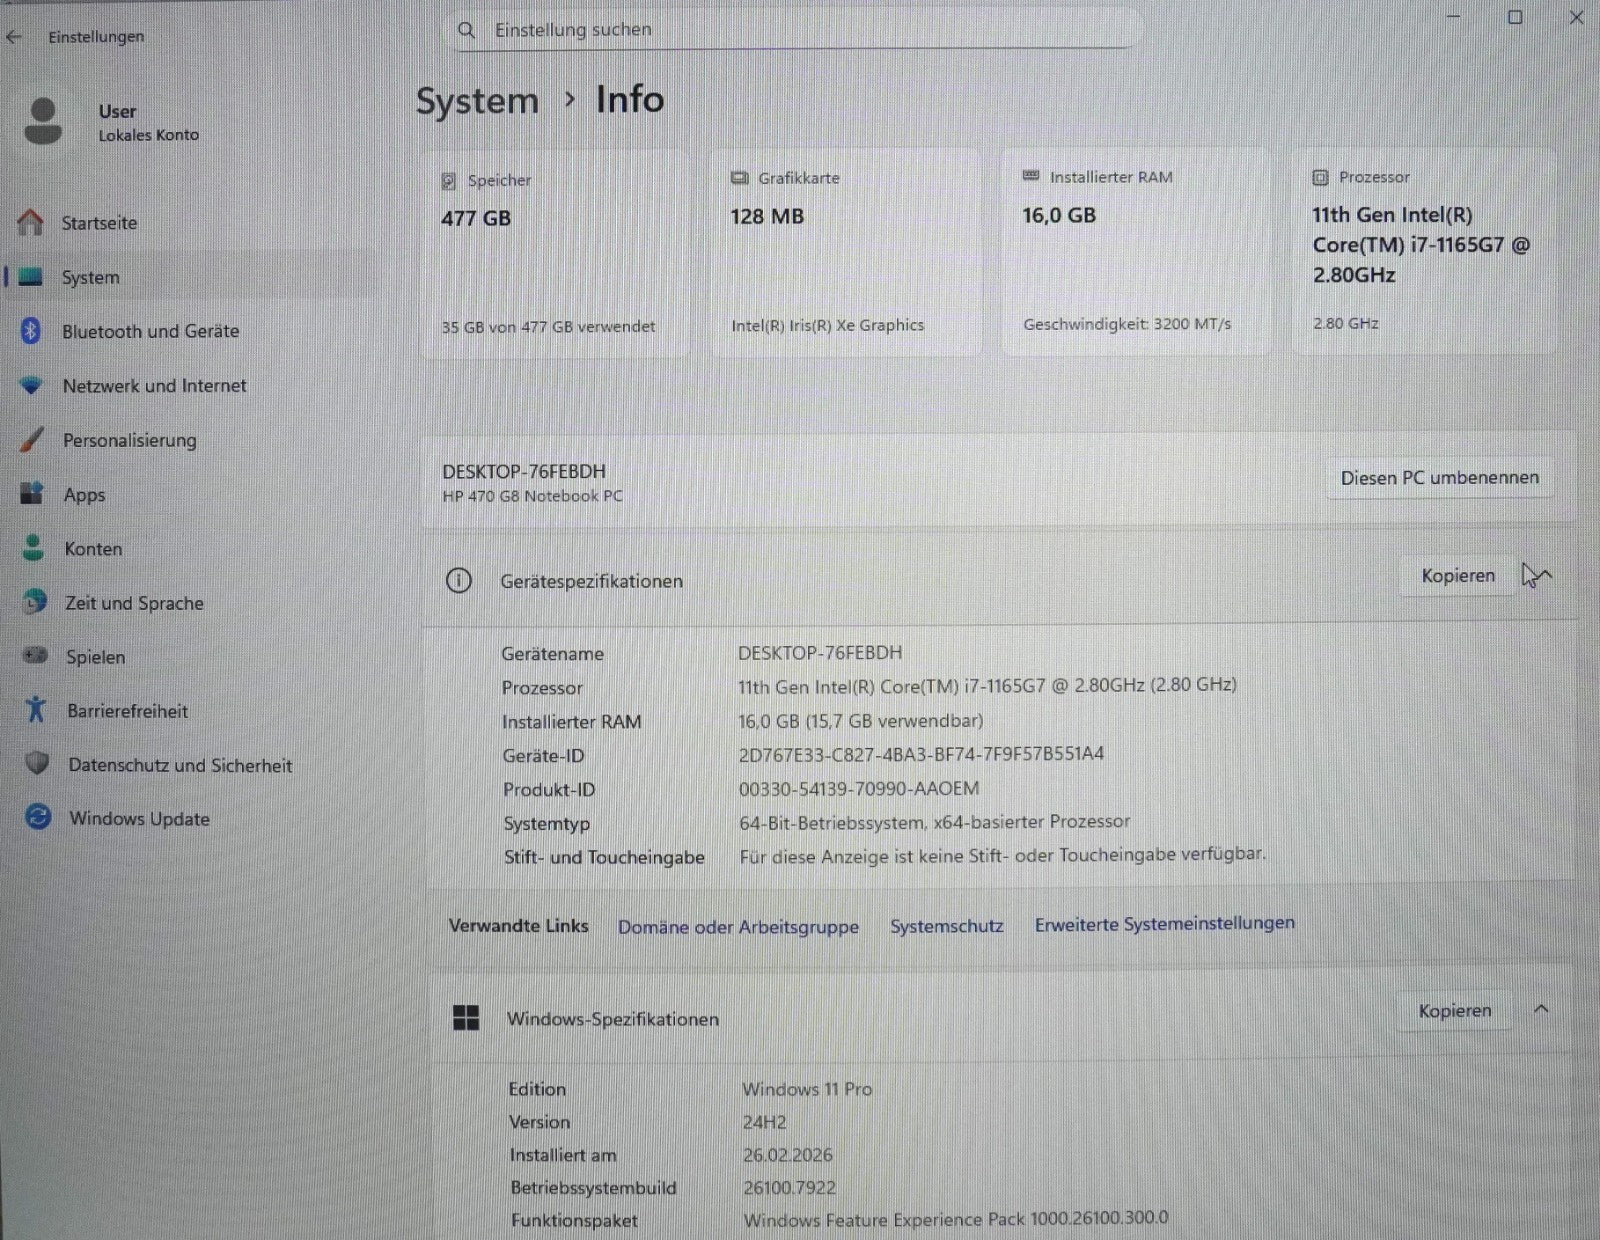Image resolution: width=1600 pixels, height=1240 pixels.
Task: Click the Stift- und Toucheingabe label
Action: pos(604,857)
